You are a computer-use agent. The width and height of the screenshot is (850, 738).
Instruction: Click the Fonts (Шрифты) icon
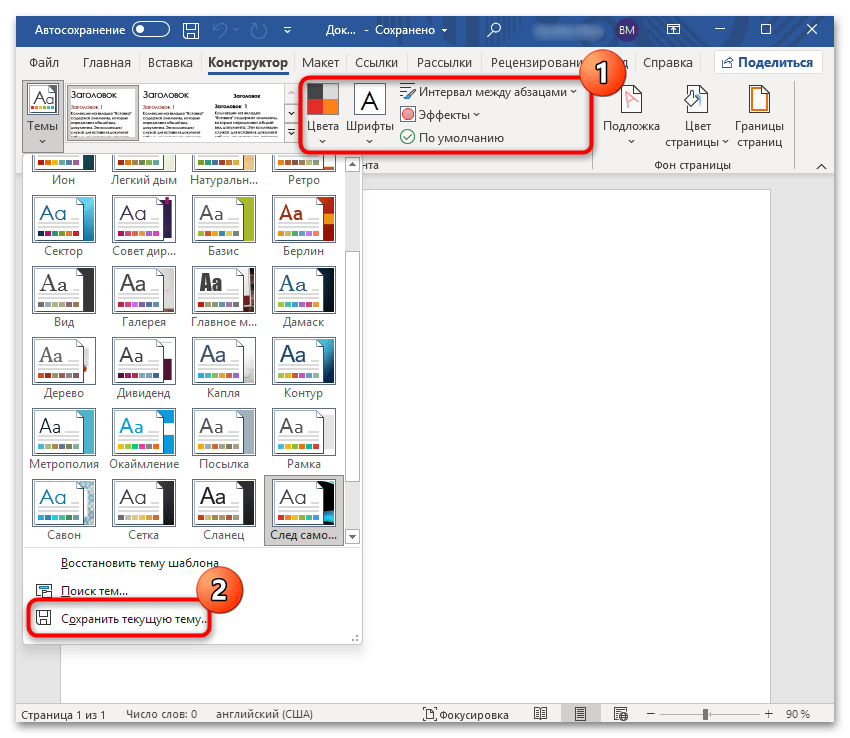point(369,99)
